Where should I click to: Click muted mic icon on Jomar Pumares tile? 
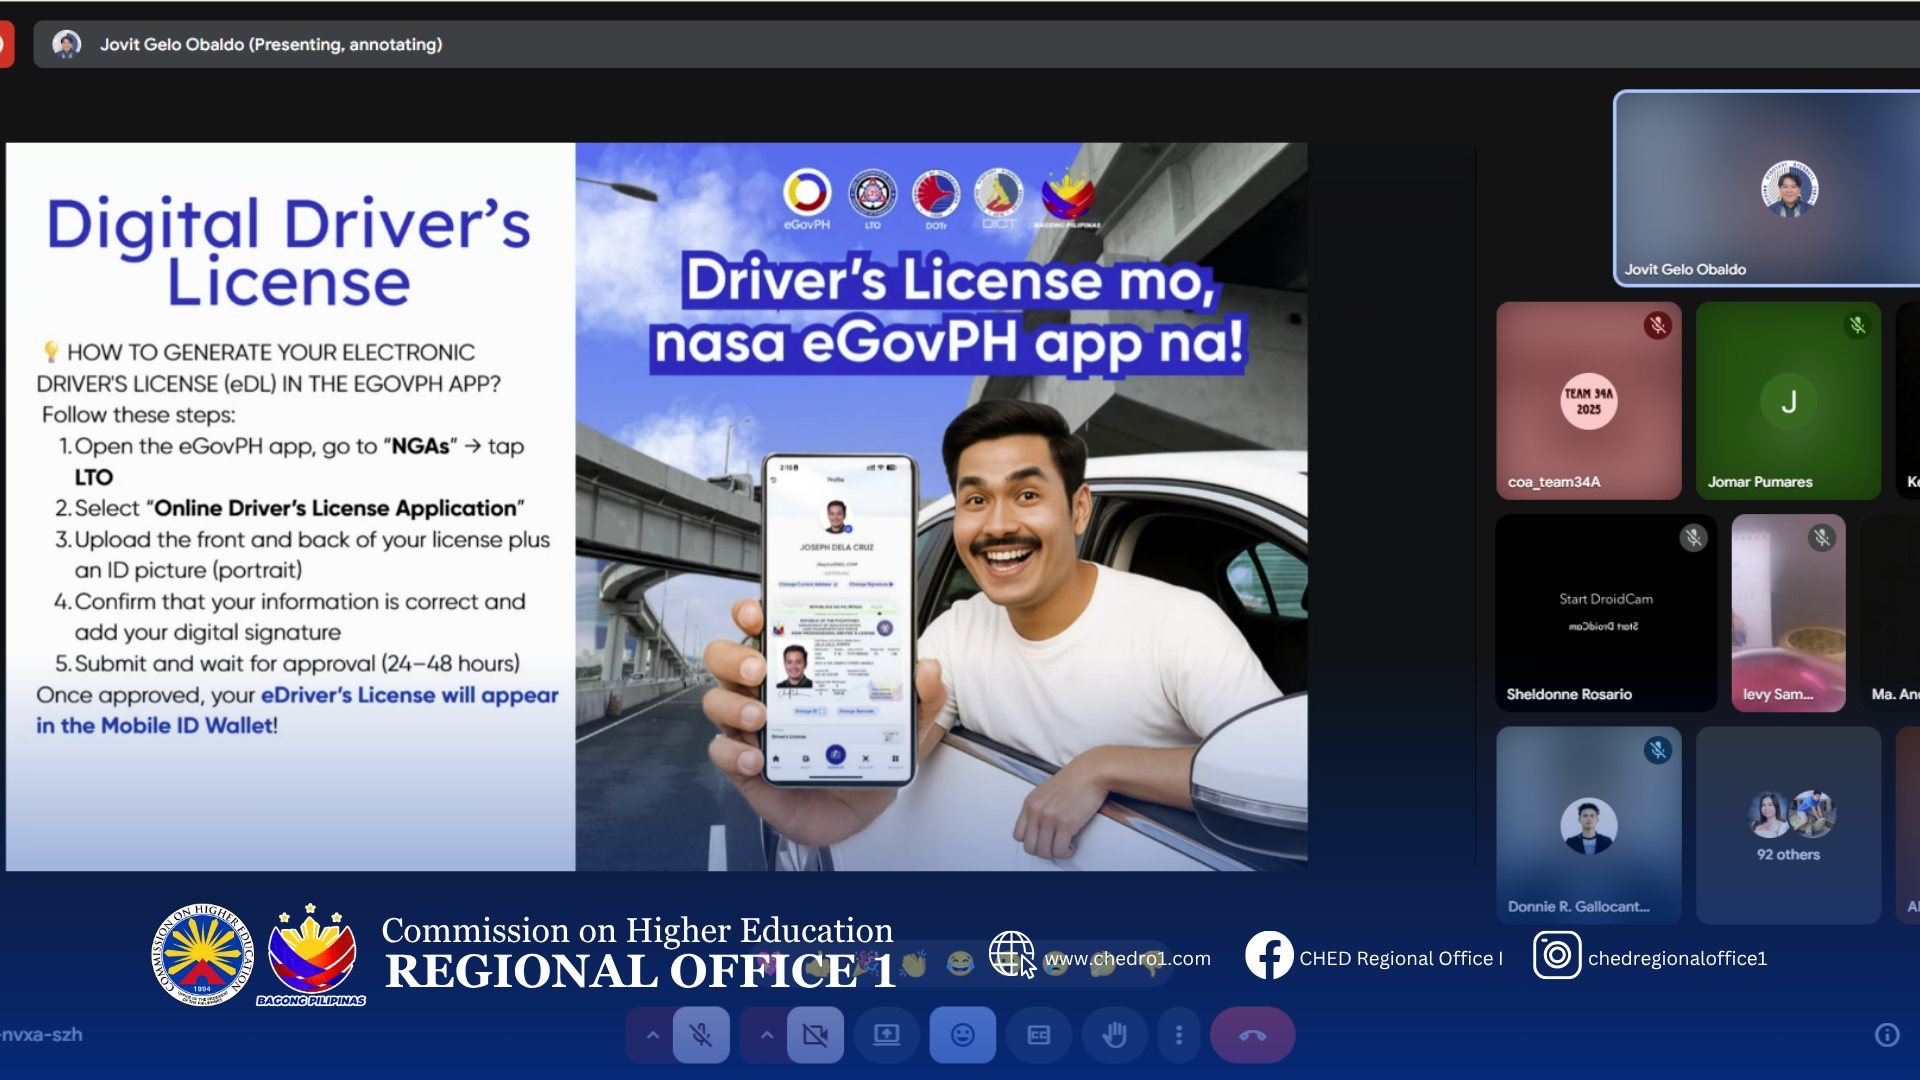tap(1857, 326)
